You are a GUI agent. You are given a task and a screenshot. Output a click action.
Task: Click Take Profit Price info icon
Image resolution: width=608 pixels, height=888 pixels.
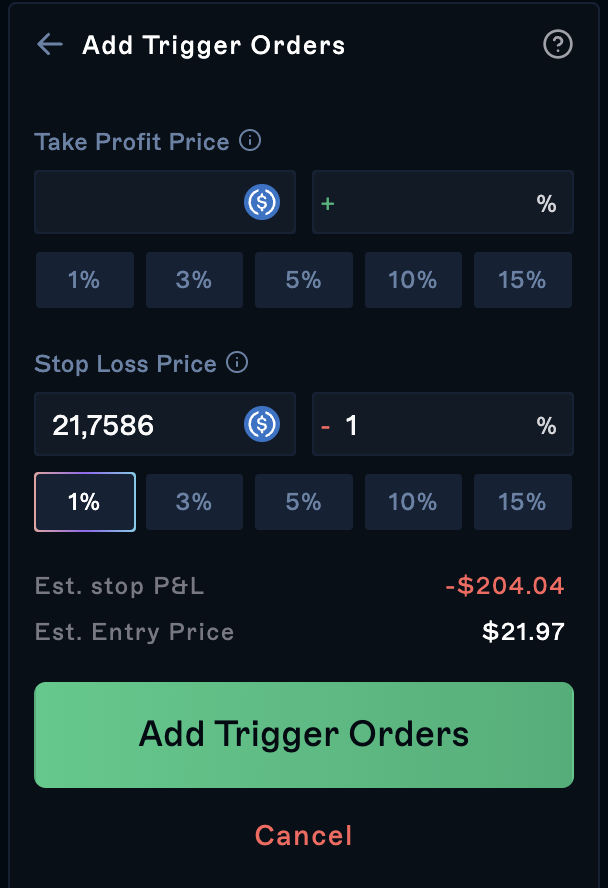pos(251,141)
